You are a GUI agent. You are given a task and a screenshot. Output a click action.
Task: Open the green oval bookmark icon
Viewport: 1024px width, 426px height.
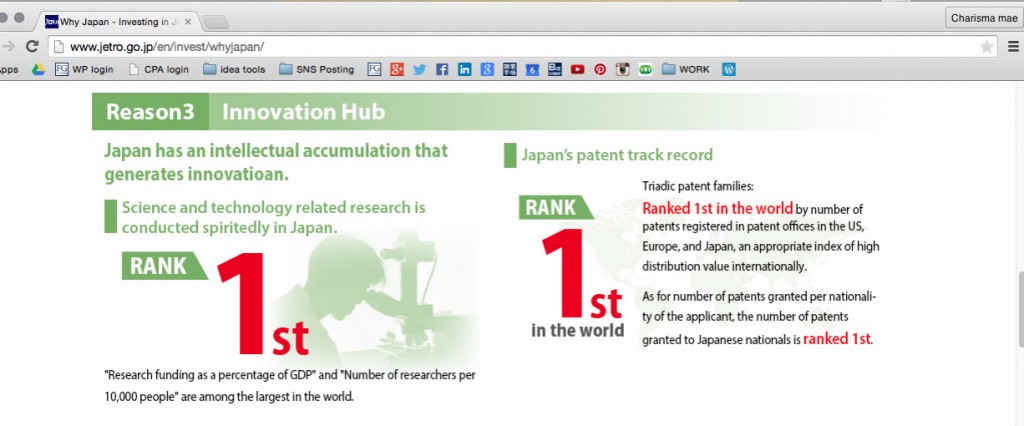click(645, 69)
